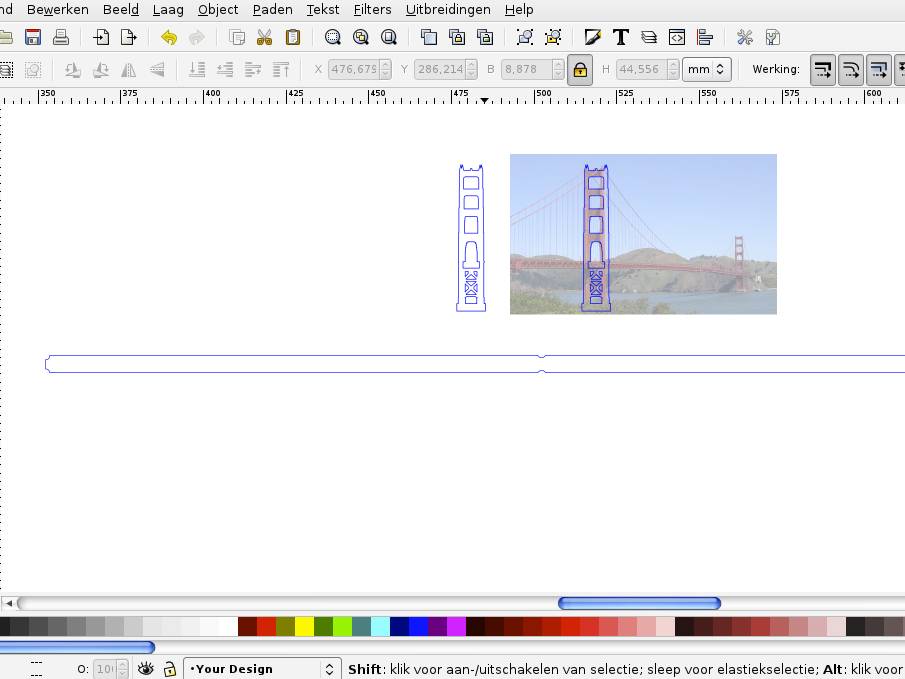Viewport: 905px width, 679px height.
Task: Open the Text and Font dialog icon
Action: [x=620, y=38]
